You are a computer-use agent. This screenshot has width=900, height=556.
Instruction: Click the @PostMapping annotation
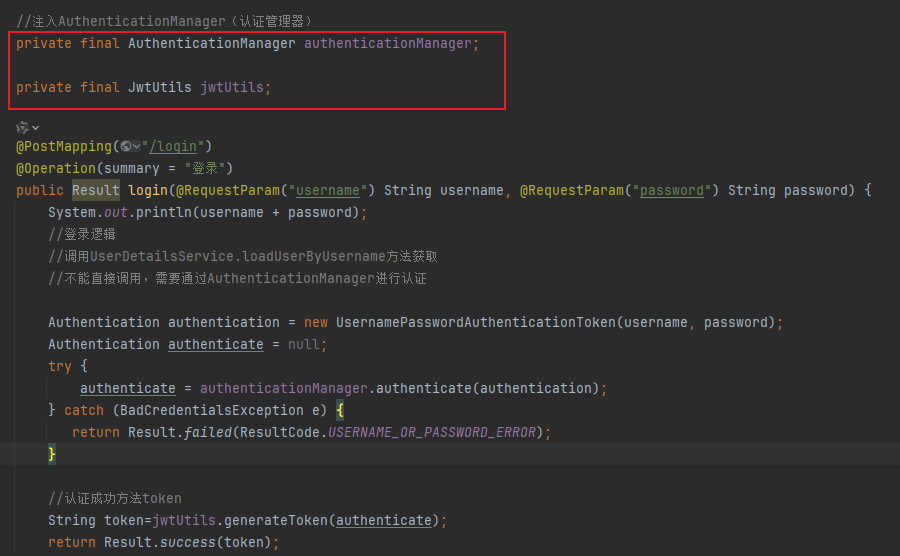coord(64,146)
